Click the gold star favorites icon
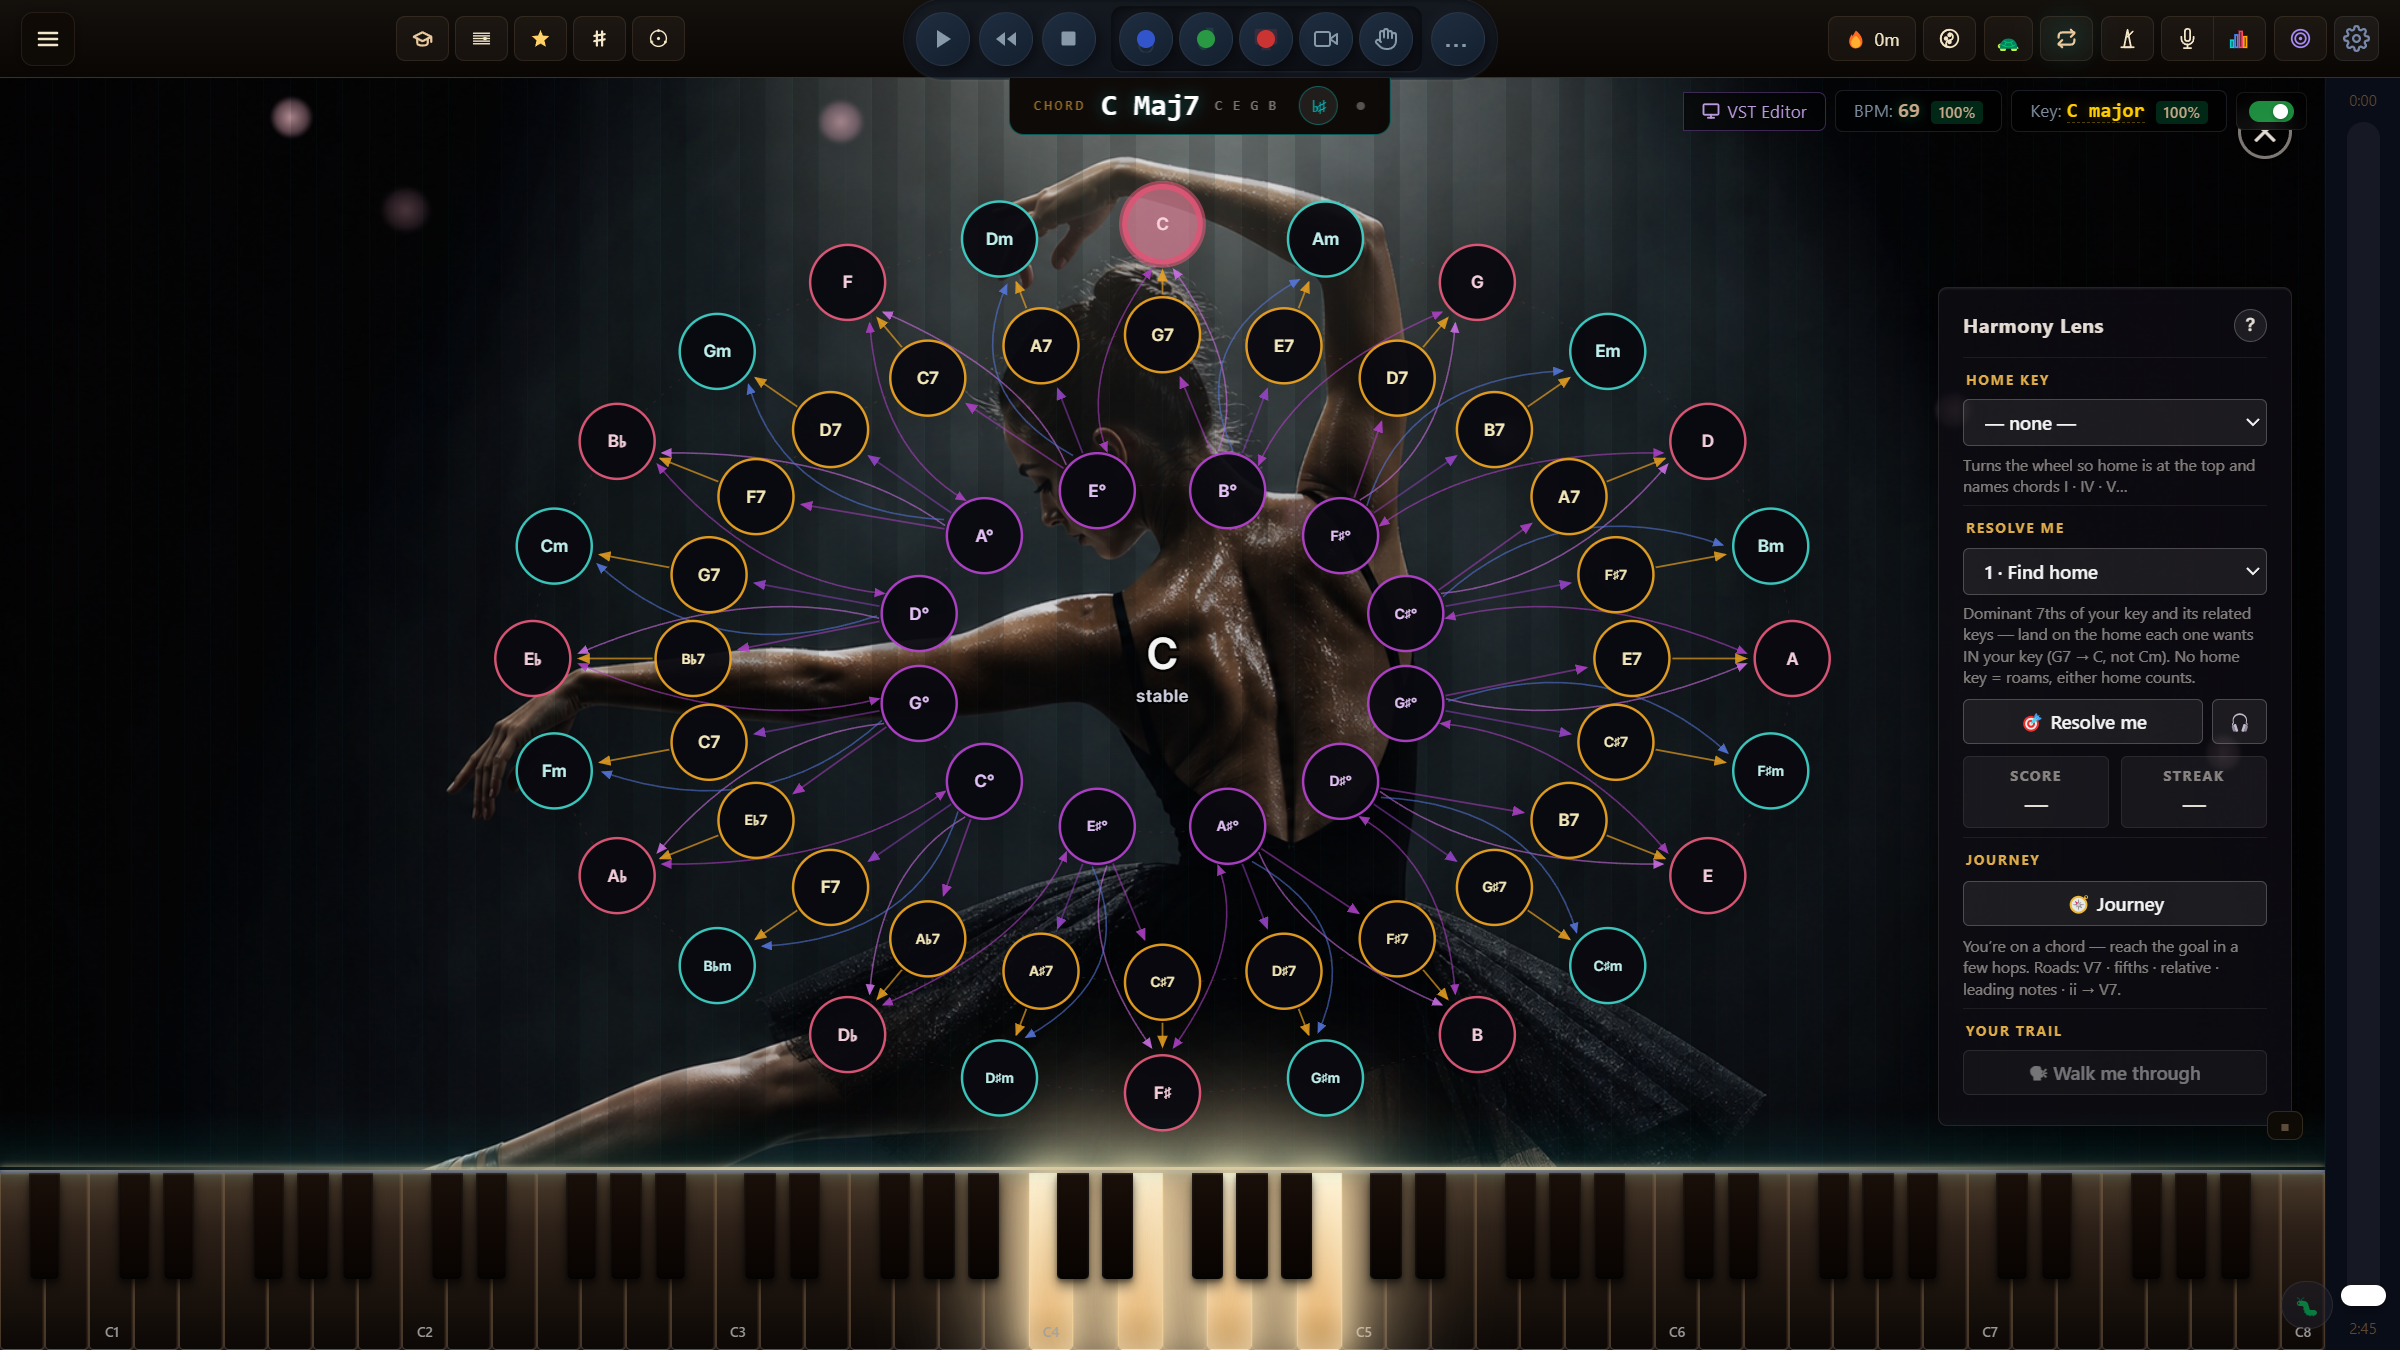Image resolution: width=2400 pixels, height=1350 pixels. coord(540,39)
